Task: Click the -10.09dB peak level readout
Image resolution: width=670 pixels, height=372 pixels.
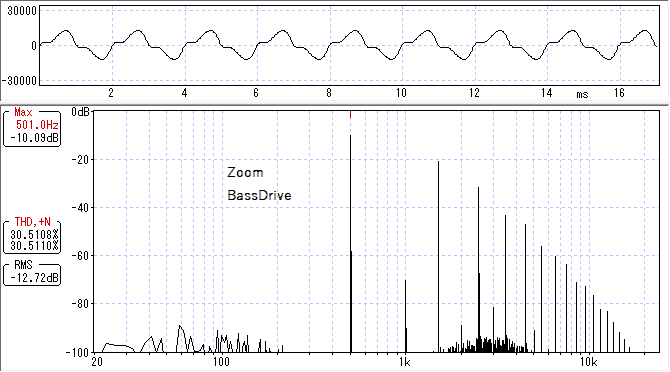Action: (x=34, y=138)
